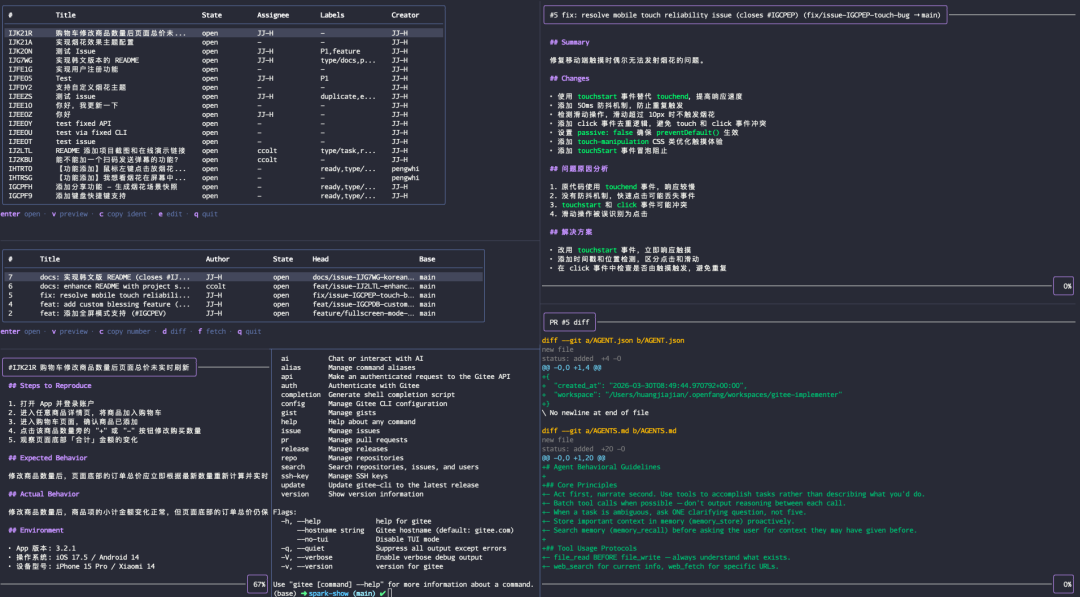Image resolution: width=1080 pixels, height=597 pixels.
Task: Click '## Steps to Reproduce' heading
Action: [50, 386]
